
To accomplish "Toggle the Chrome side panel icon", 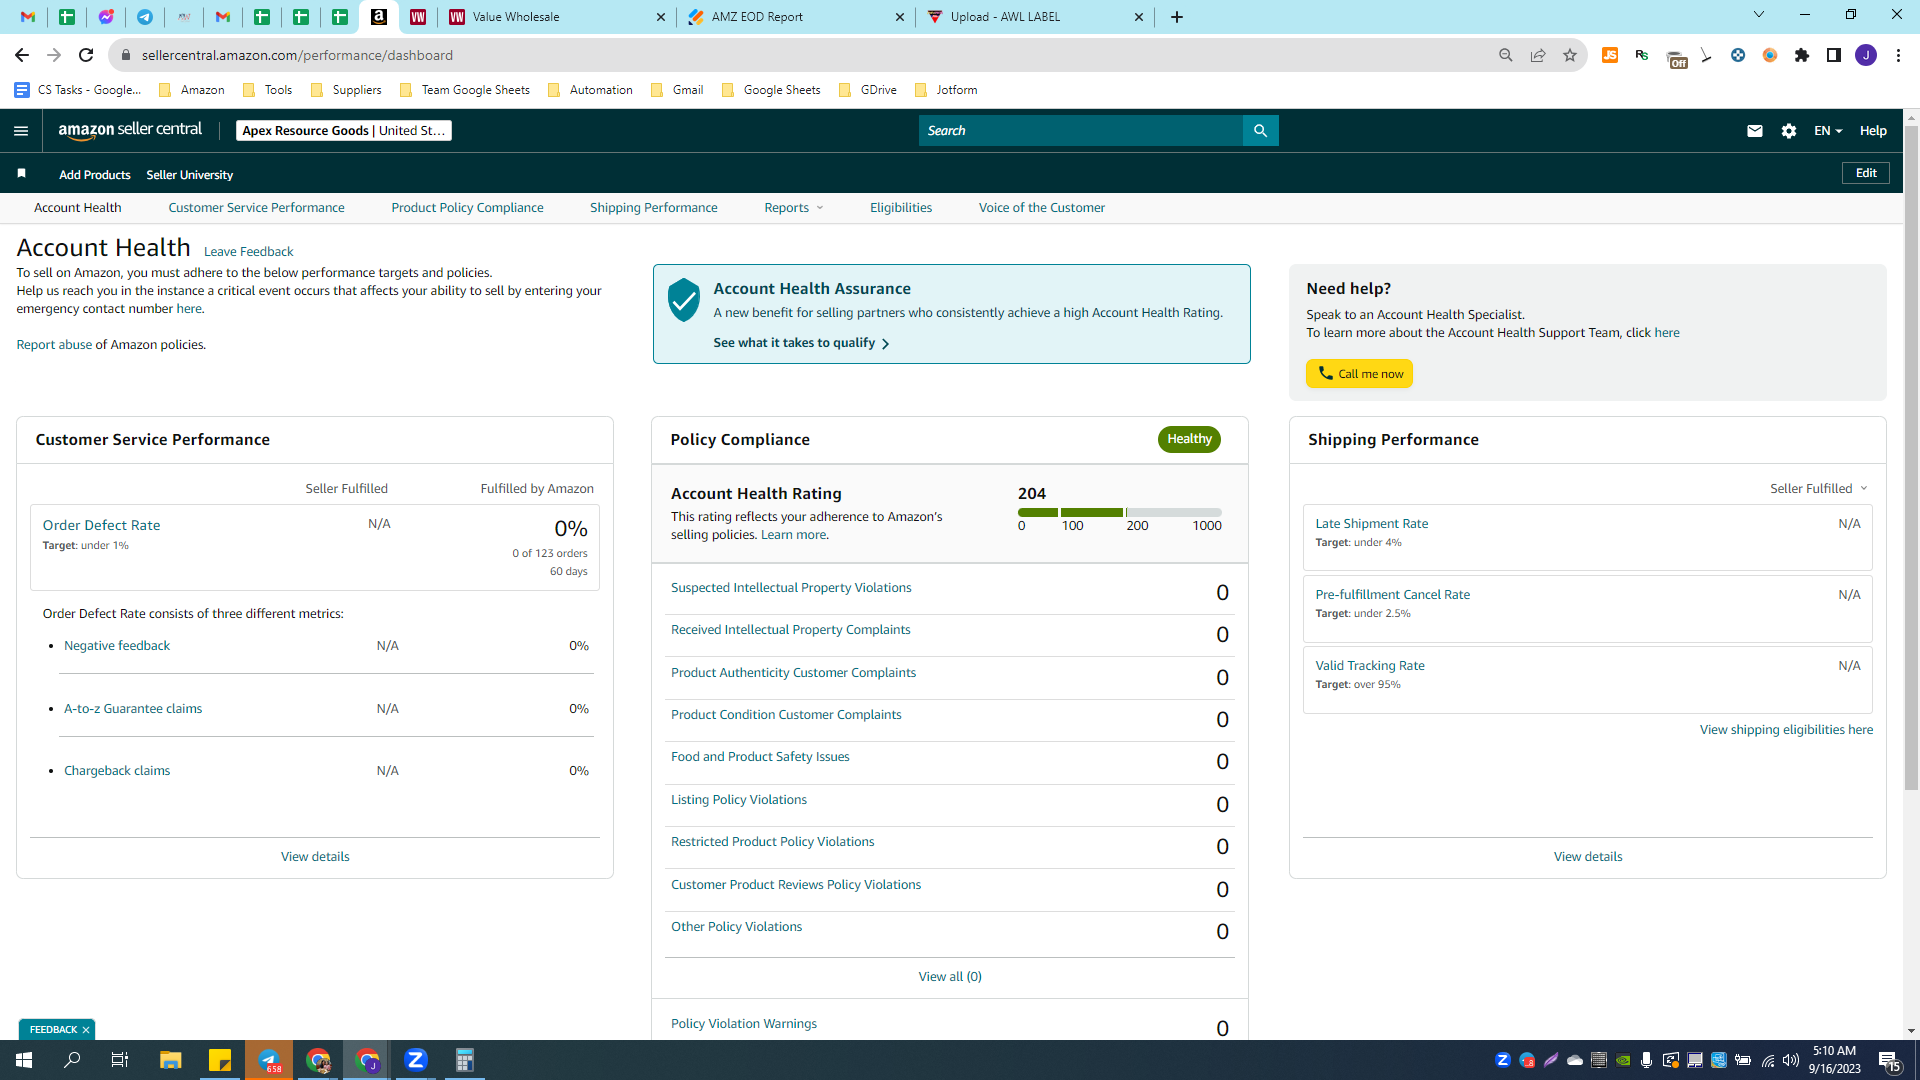I will [1834, 55].
